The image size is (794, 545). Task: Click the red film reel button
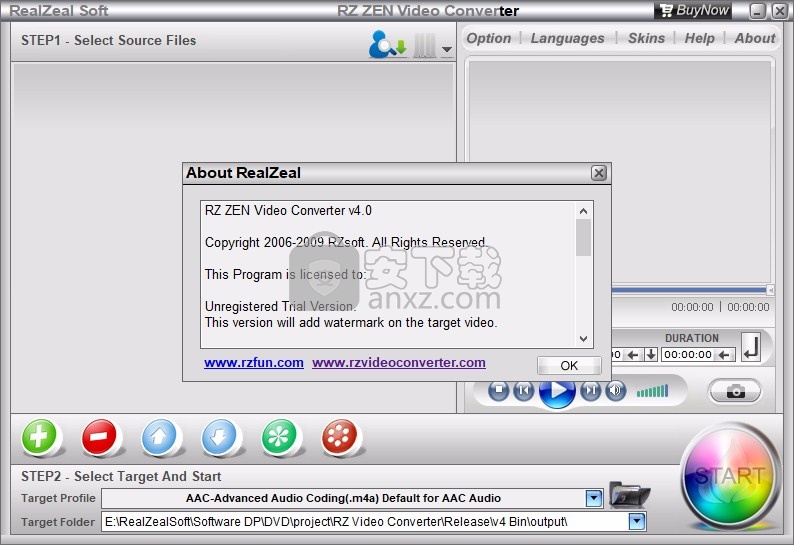pos(339,436)
